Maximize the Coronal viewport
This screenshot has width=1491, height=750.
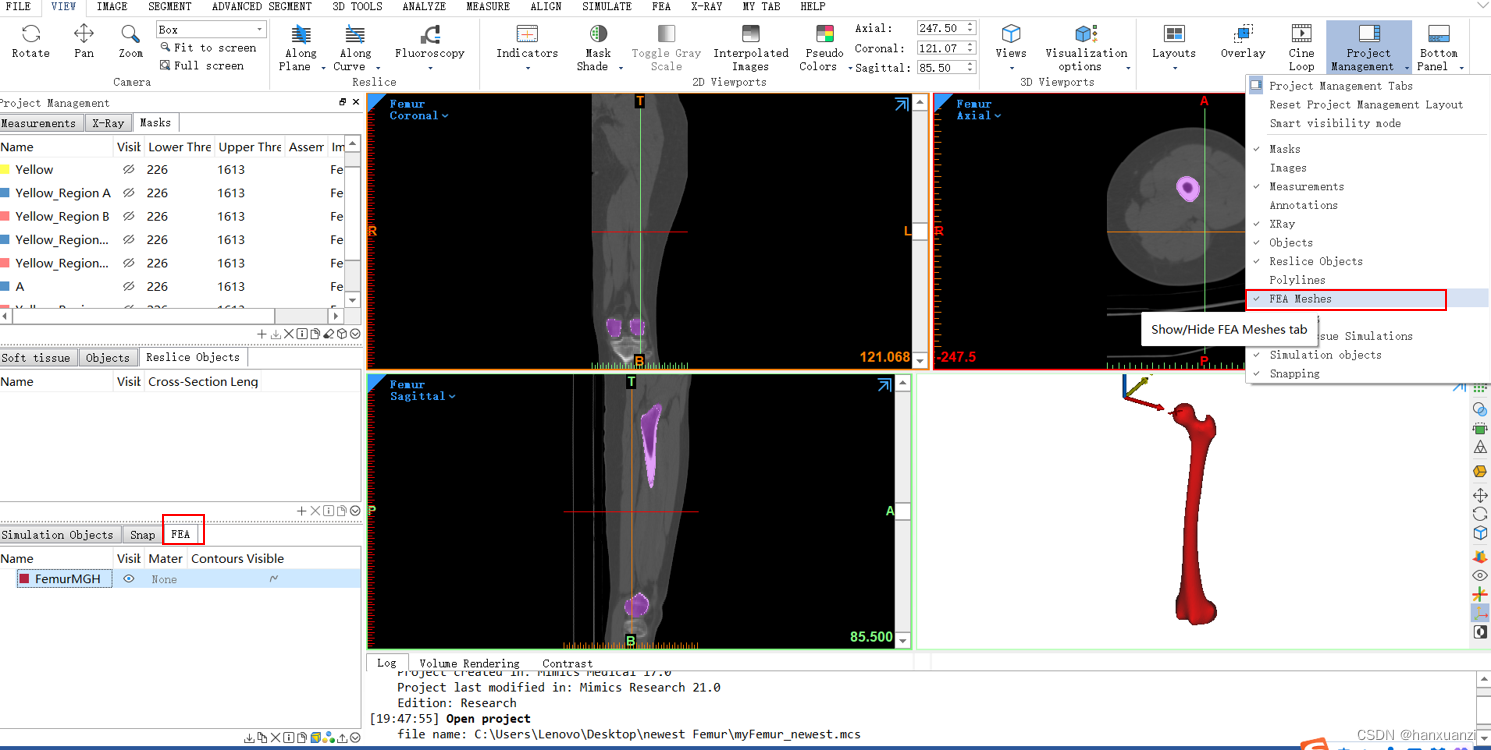click(902, 104)
